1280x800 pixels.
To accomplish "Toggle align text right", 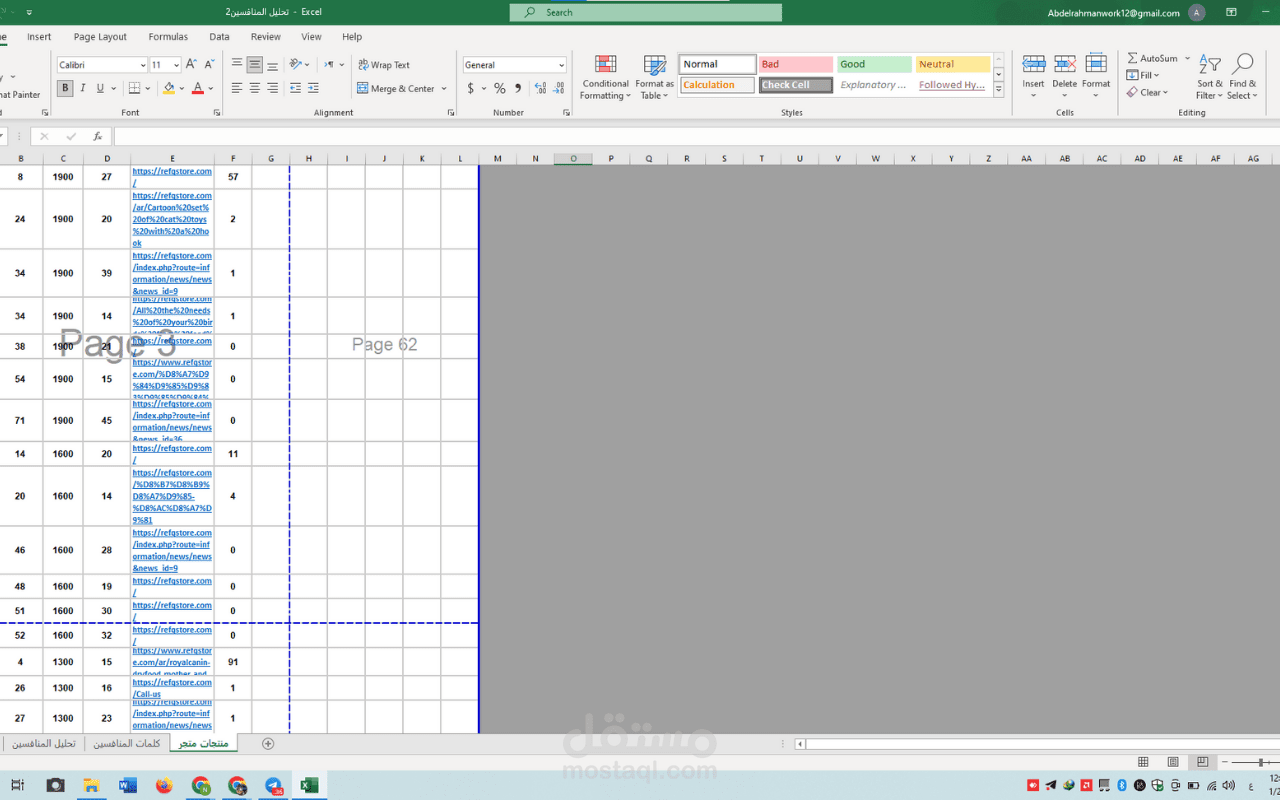I will coord(272,88).
